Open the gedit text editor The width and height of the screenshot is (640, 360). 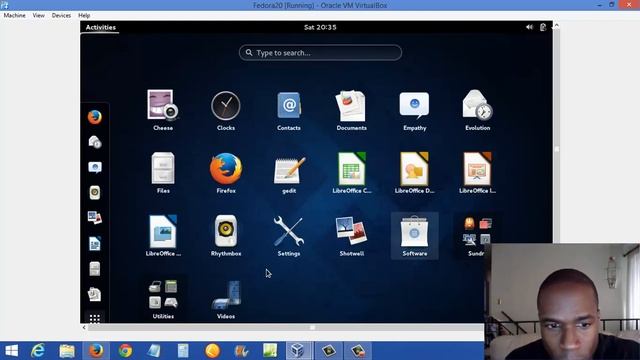[x=289, y=173]
